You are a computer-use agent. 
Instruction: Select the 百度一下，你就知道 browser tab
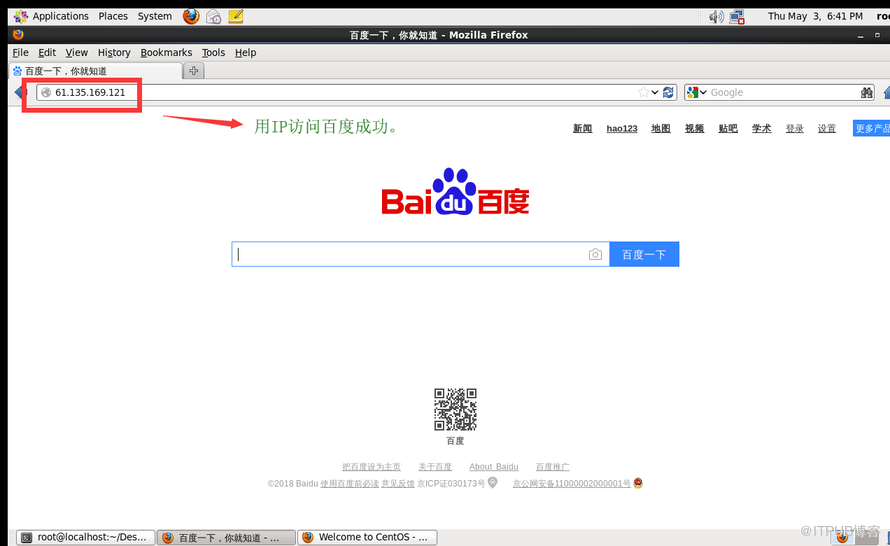tap(95, 71)
